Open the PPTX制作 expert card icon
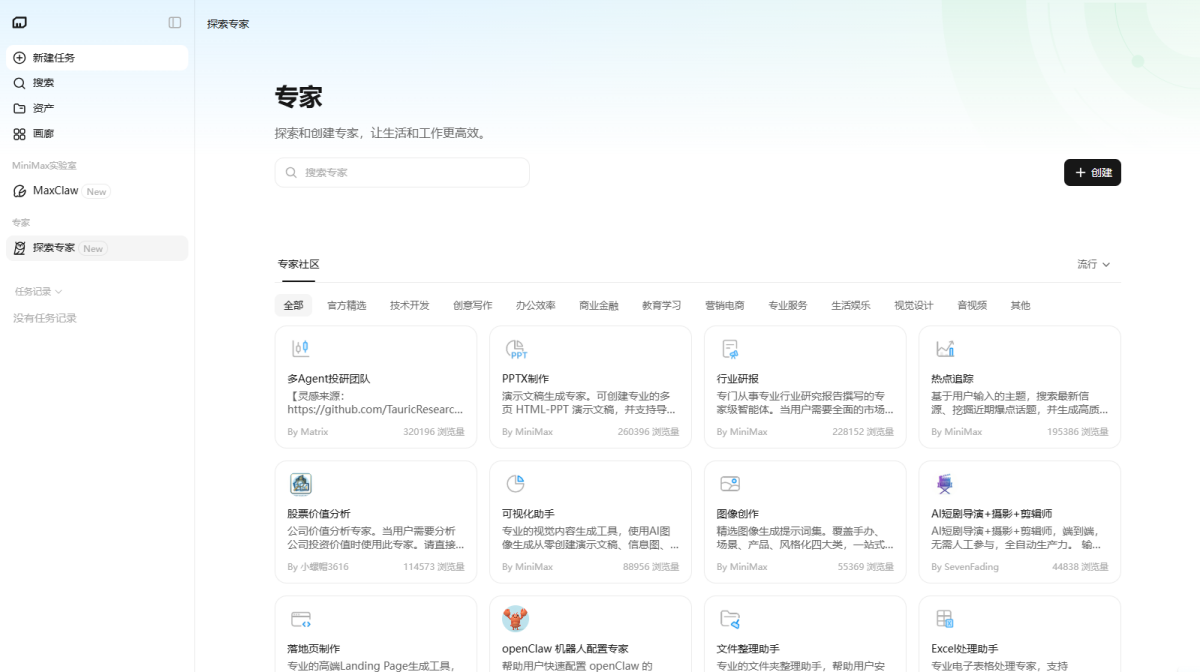 click(x=516, y=349)
